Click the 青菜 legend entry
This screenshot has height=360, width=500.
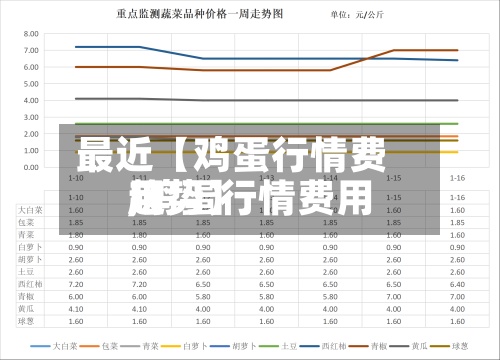[x=139, y=346]
